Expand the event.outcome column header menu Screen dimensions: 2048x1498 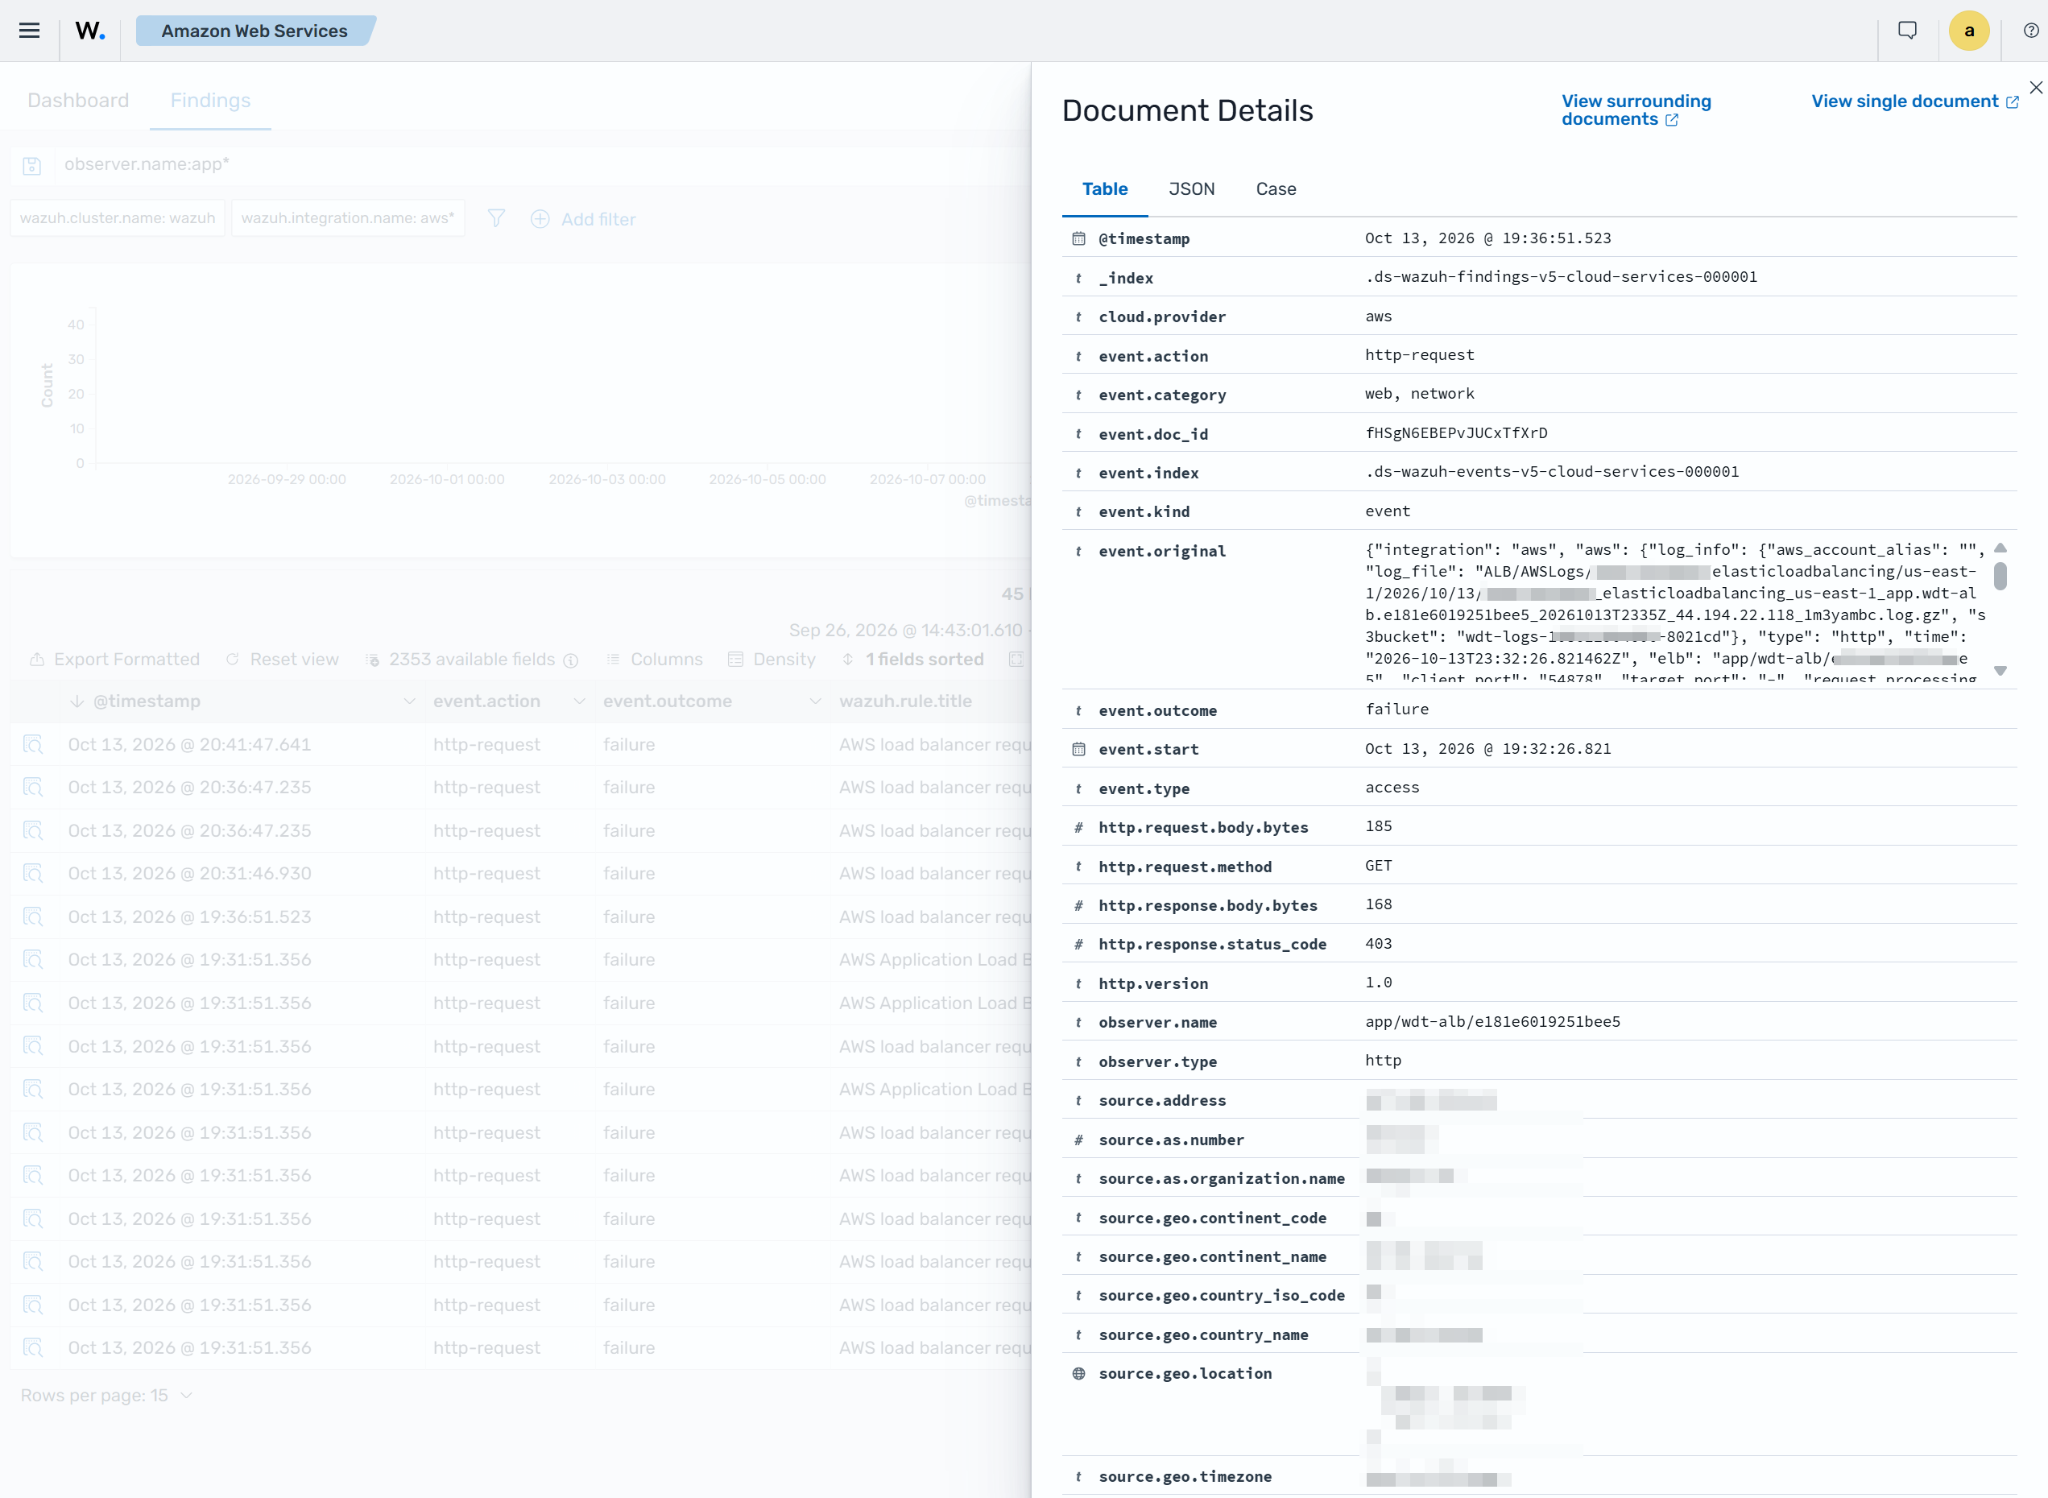pyautogui.click(x=815, y=701)
